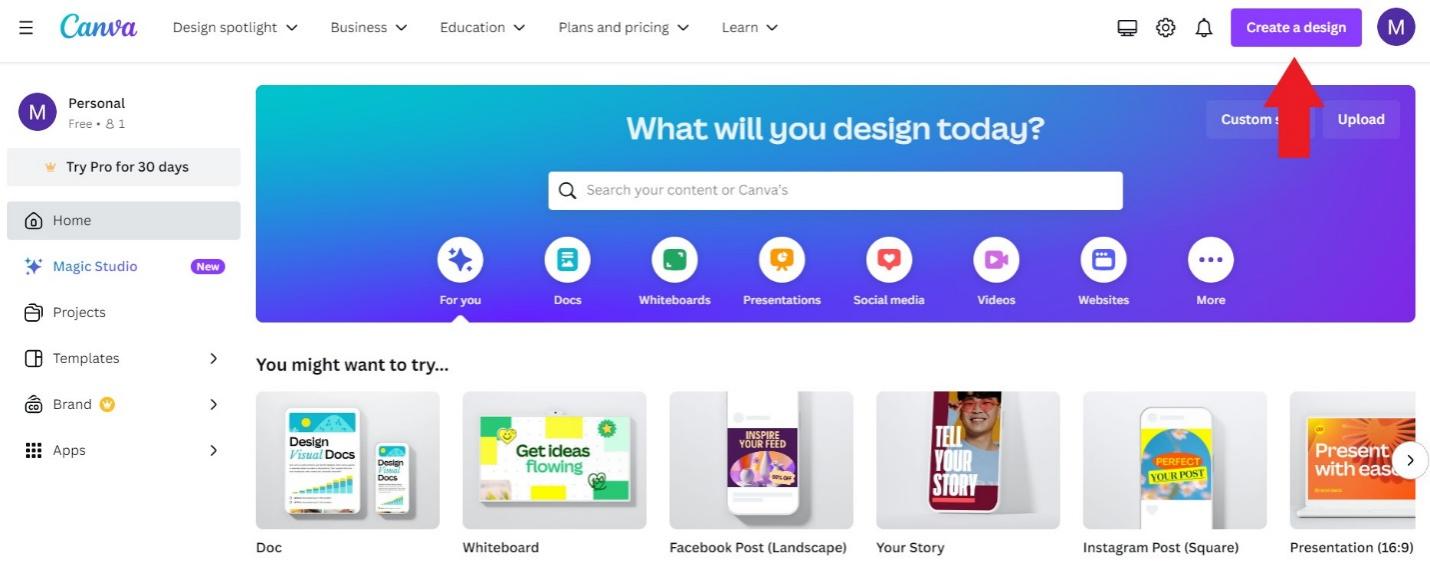Select the Docs category icon

[567, 261]
